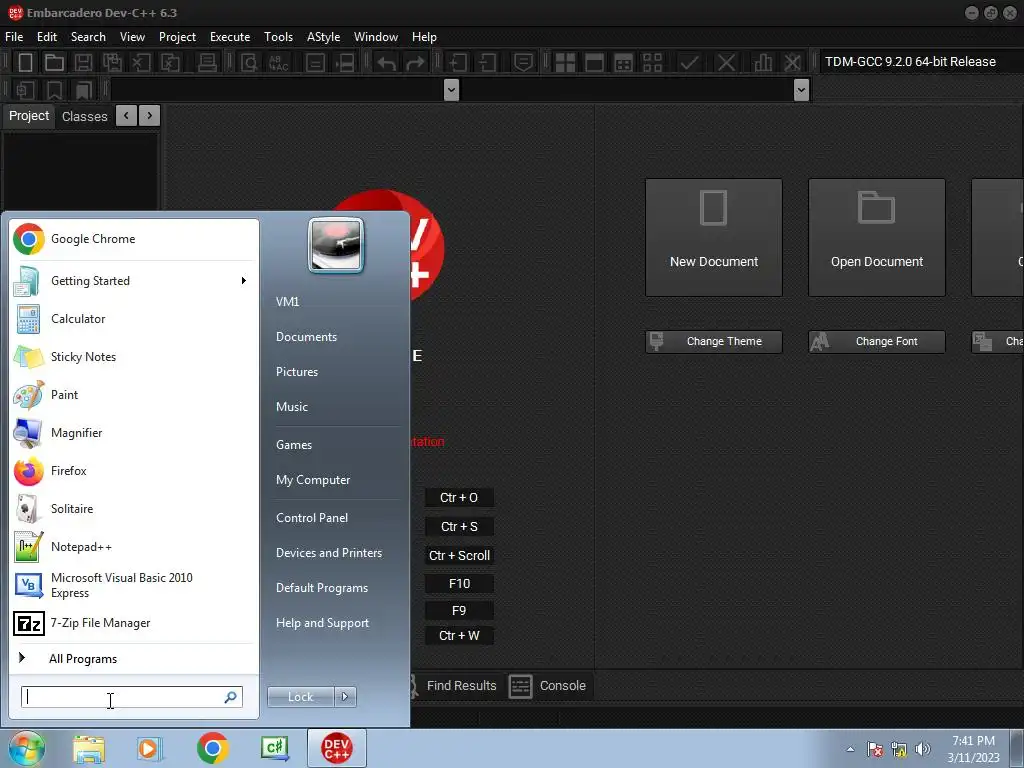This screenshot has height=768, width=1024.
Task: Click the tab scroll right arrow button
Action: pyautogui.click(x=150, y=116)
